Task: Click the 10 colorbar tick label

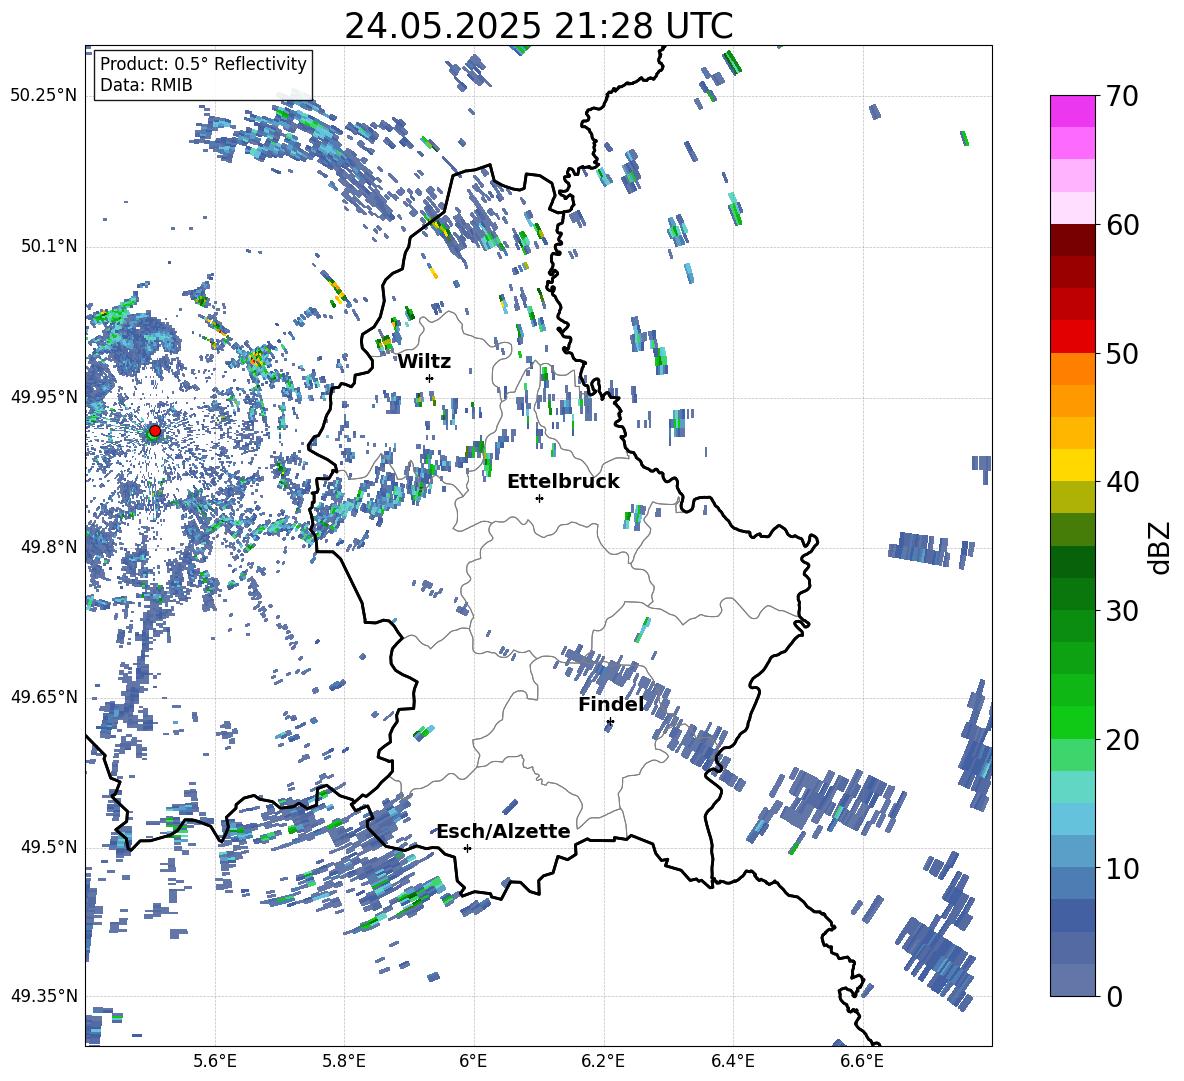Action: 1122,868
